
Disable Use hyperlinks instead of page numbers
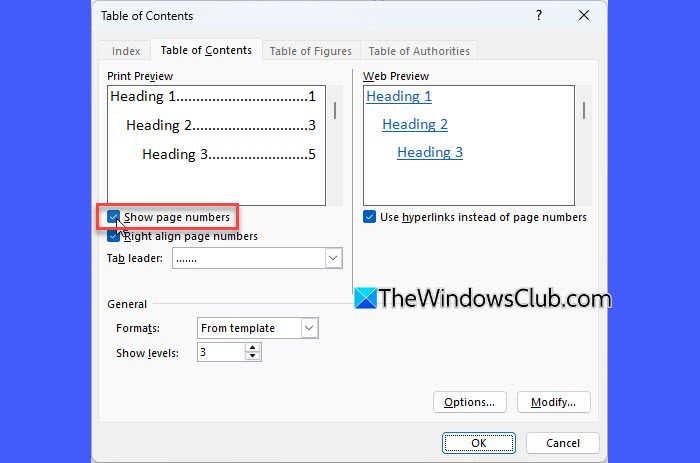point(370,217)
